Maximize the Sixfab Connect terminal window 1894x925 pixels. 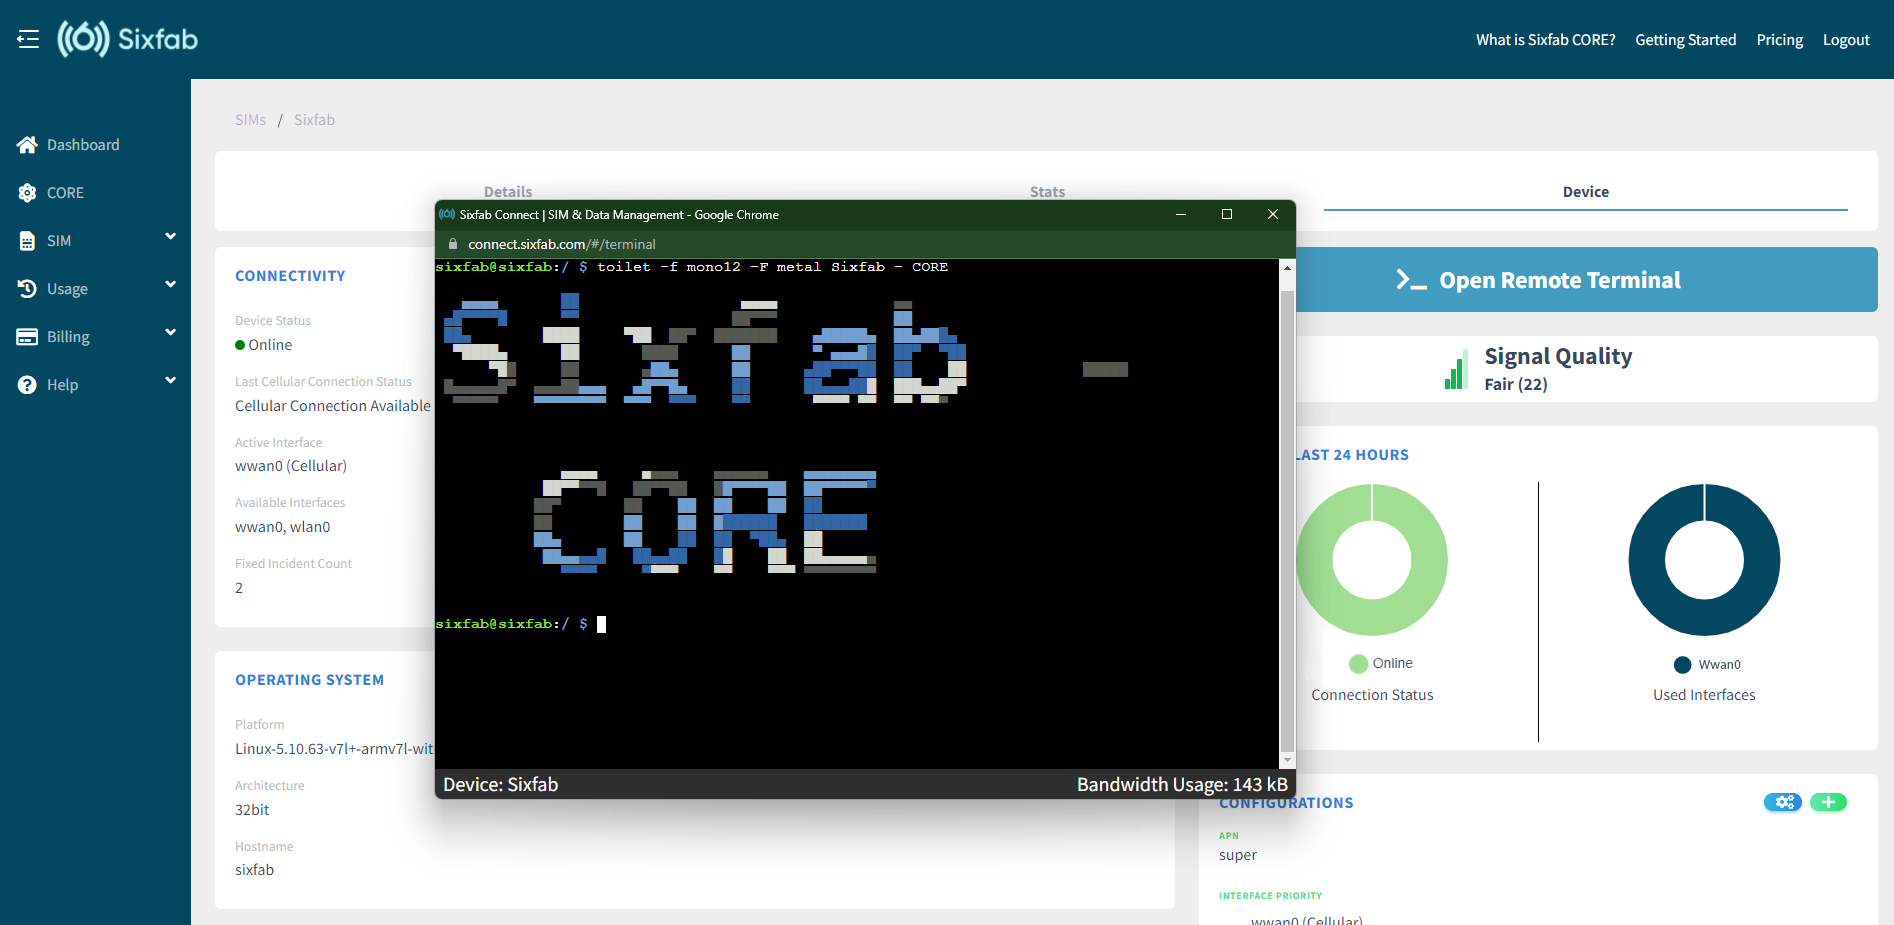click(1227, 214)
